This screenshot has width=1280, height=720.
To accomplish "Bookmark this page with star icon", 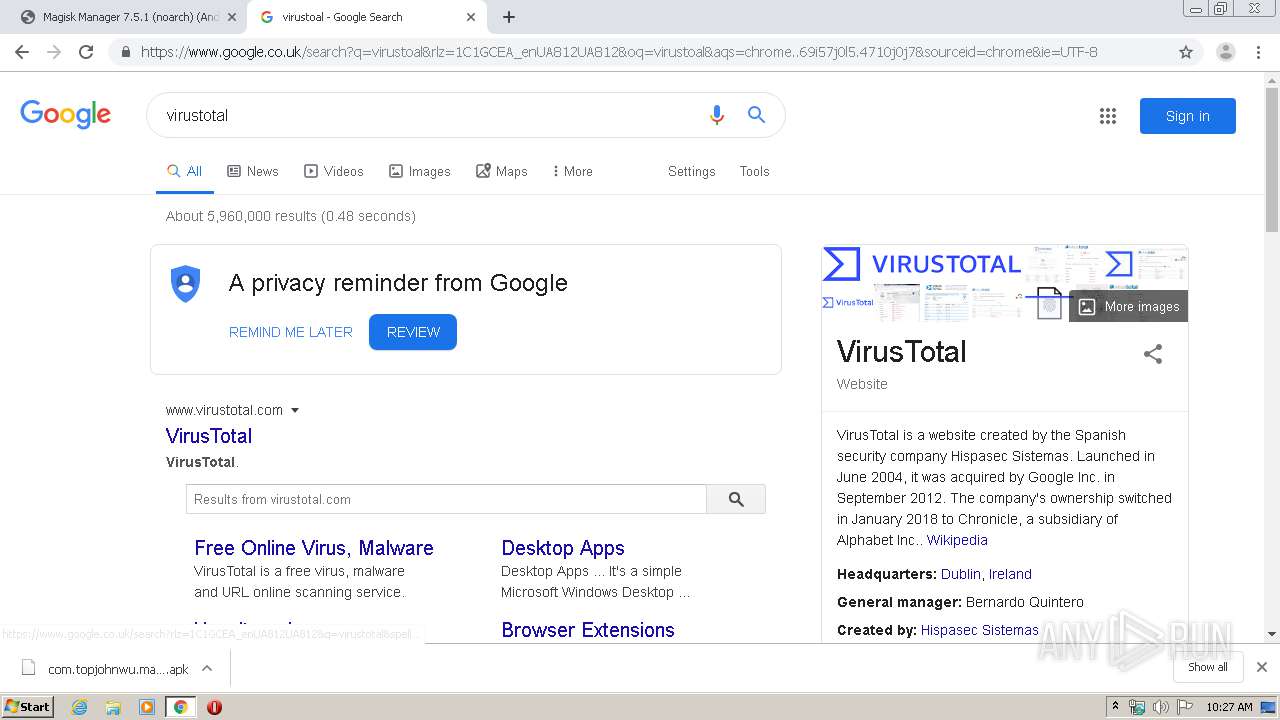I will click(x=1186, y=52).
